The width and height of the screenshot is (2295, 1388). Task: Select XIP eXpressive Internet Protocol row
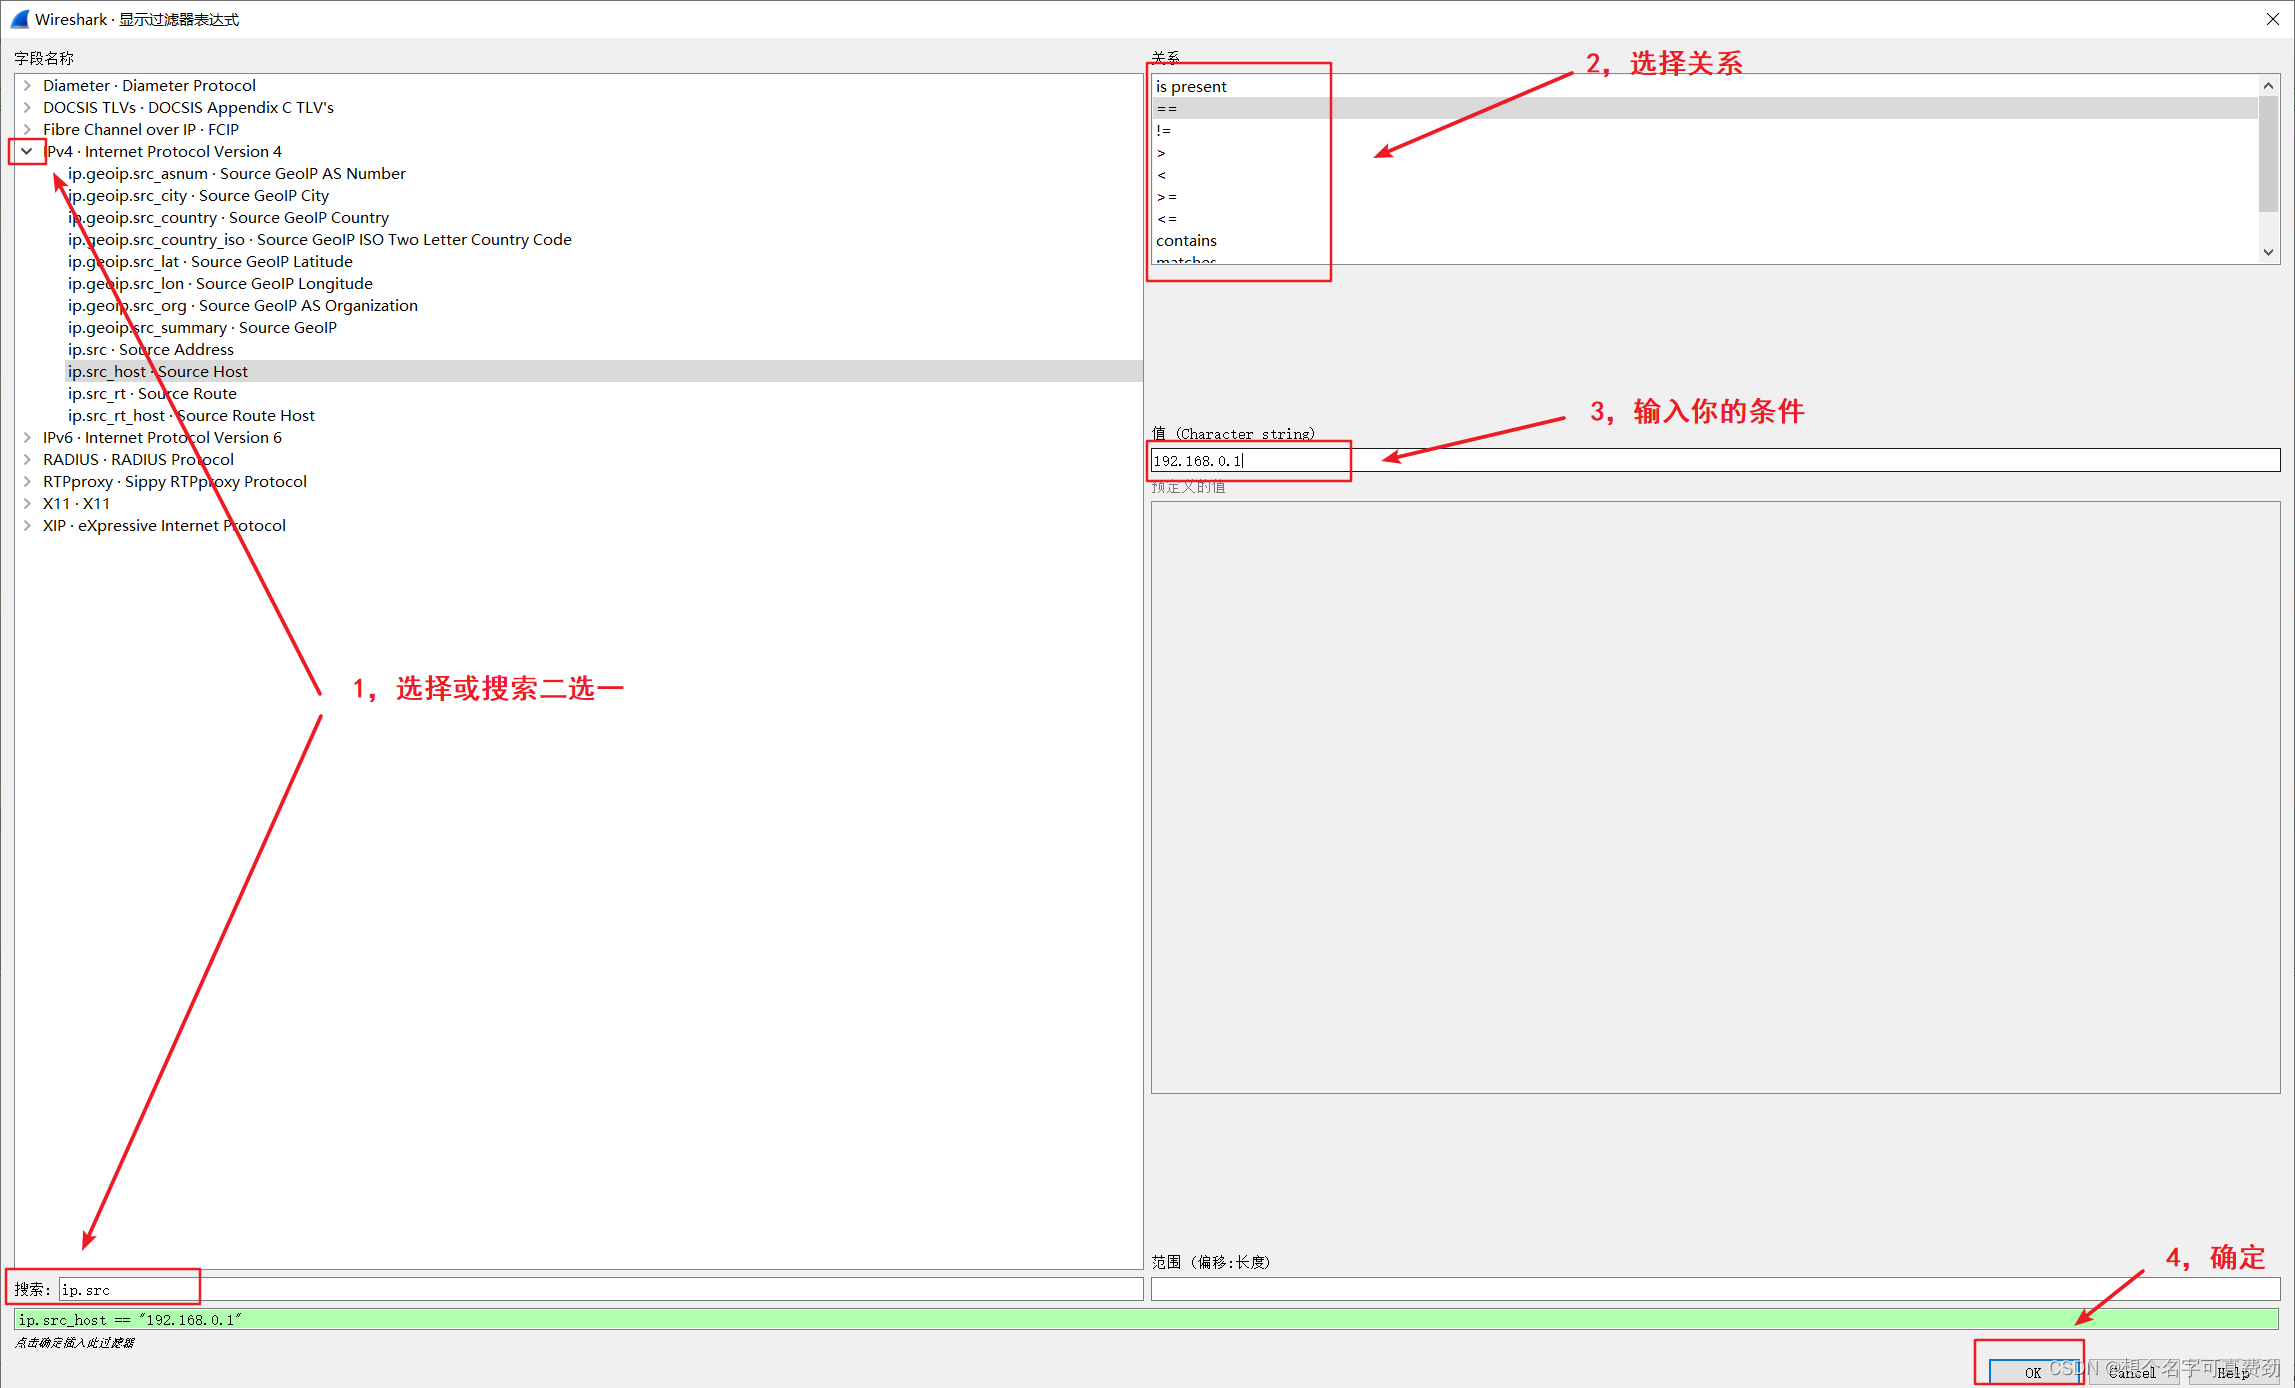(x=591, y=526)
